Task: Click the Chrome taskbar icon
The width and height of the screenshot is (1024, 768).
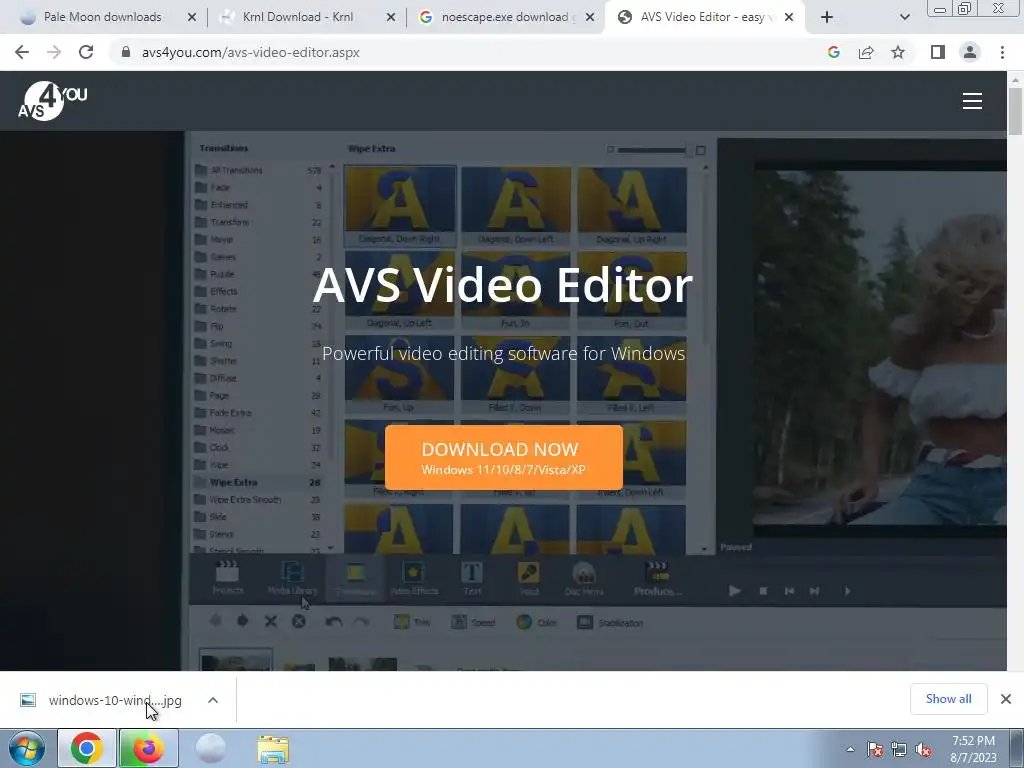Action: point(87,748)
